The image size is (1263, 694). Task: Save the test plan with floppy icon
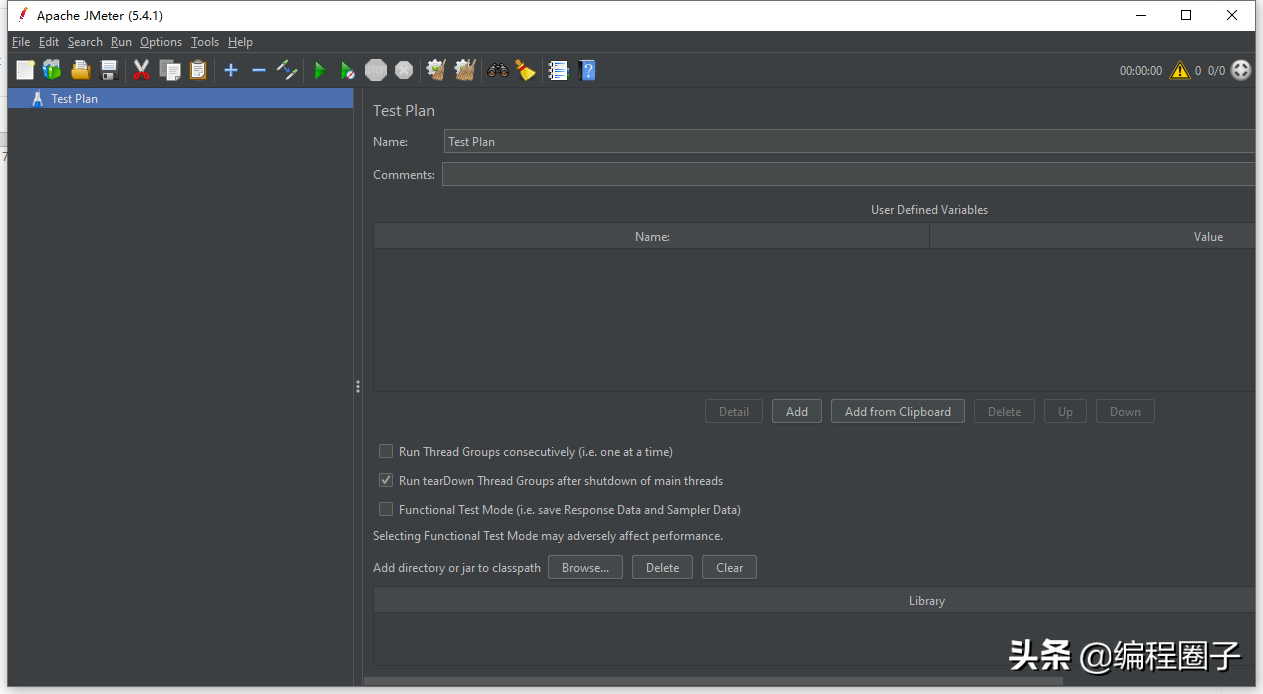tap(109, 70)
